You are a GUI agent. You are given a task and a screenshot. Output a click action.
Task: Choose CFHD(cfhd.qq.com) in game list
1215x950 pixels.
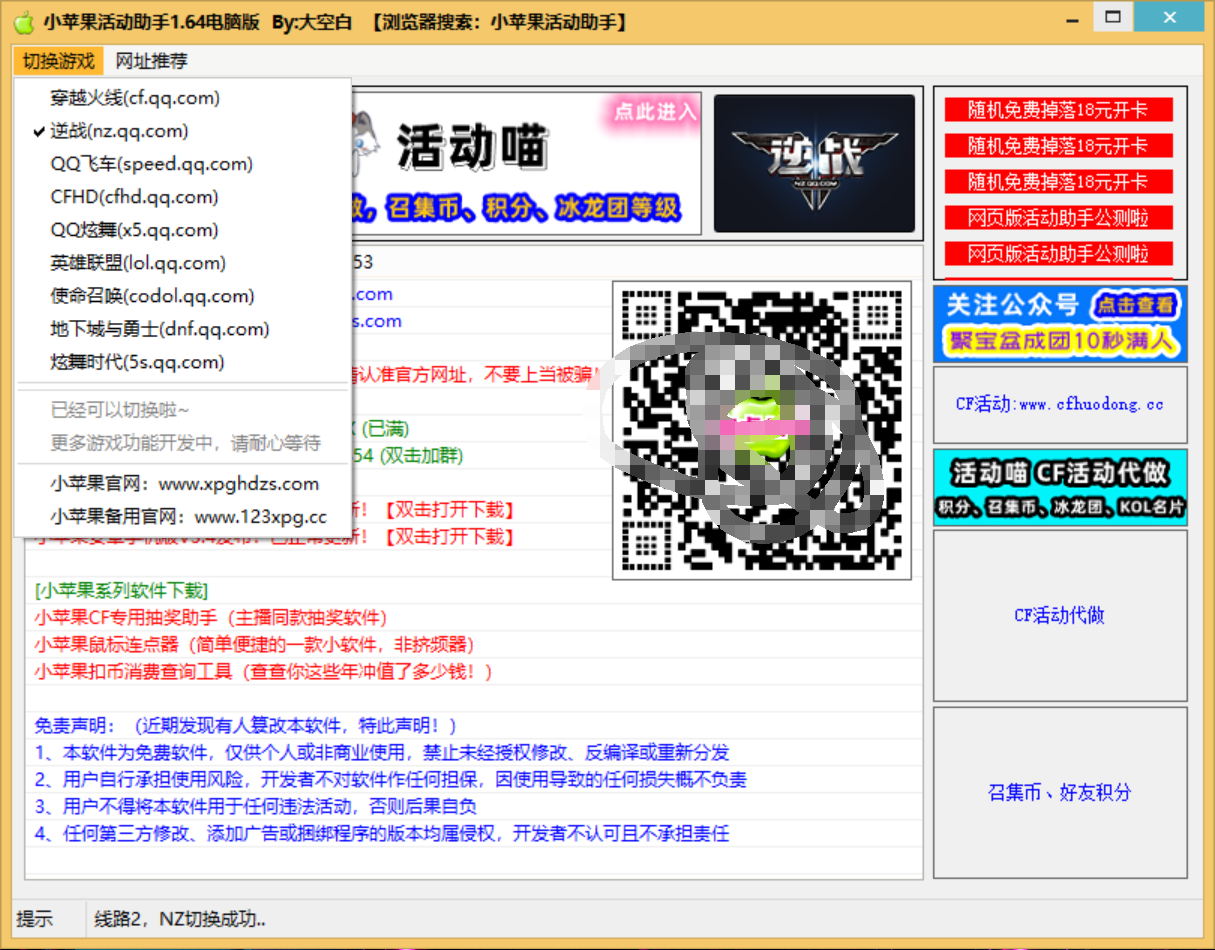click(184, 197)
